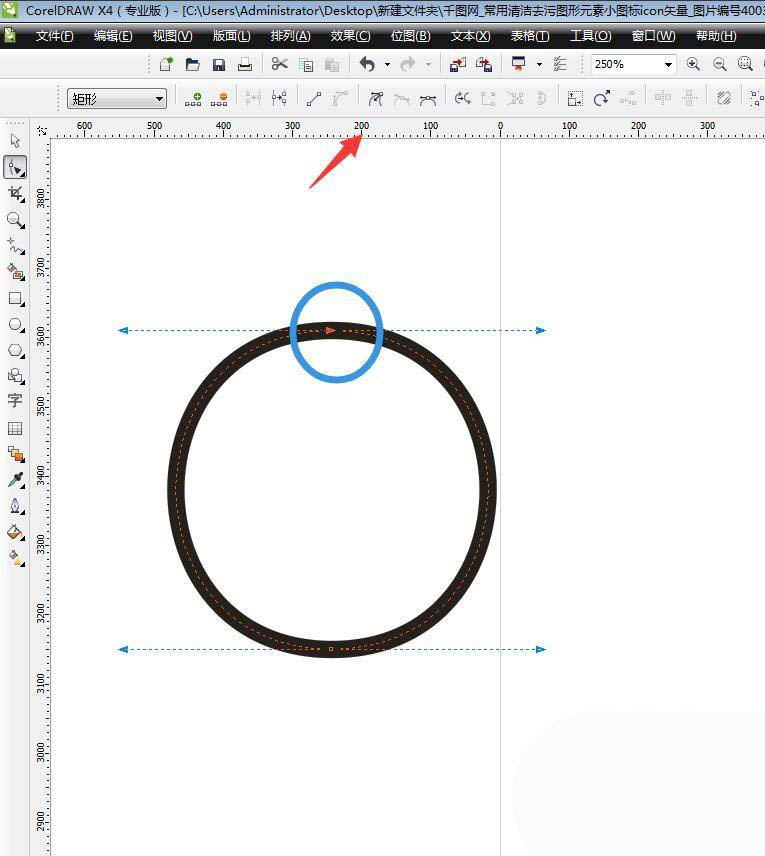This screenshot has height=856, width=765.
Task: Expand the undo history dropdown arrow
Action: coord(387,65)
